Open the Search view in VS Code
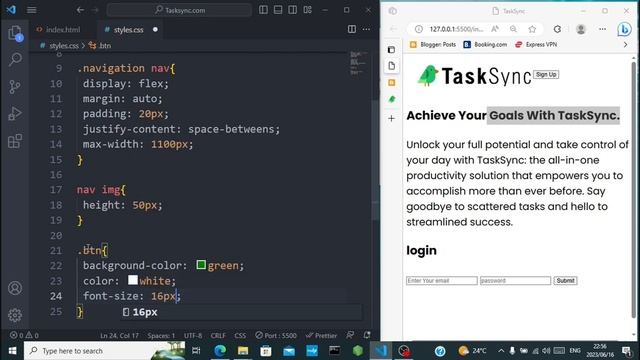 (x=15, y=60)
